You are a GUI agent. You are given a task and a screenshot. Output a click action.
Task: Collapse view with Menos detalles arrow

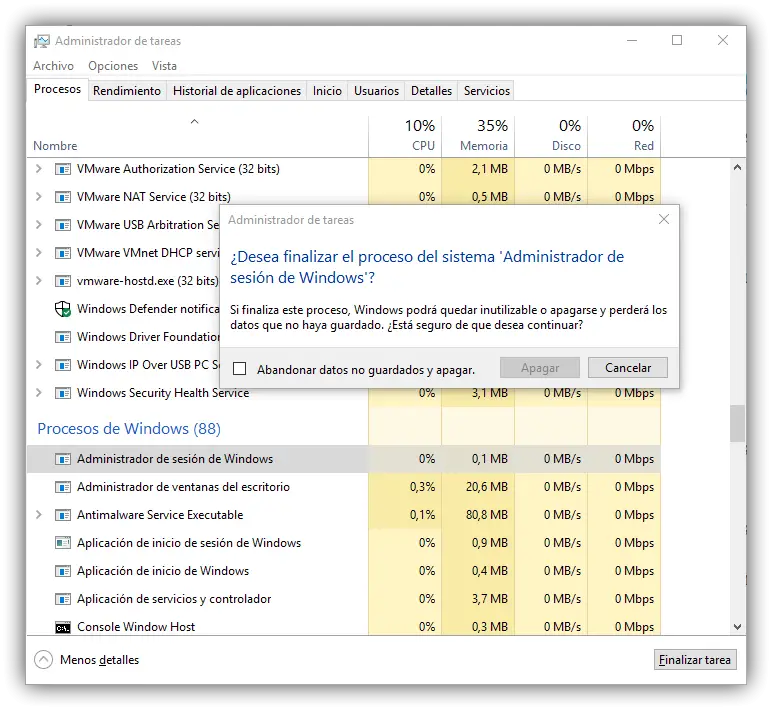point(43,660)
